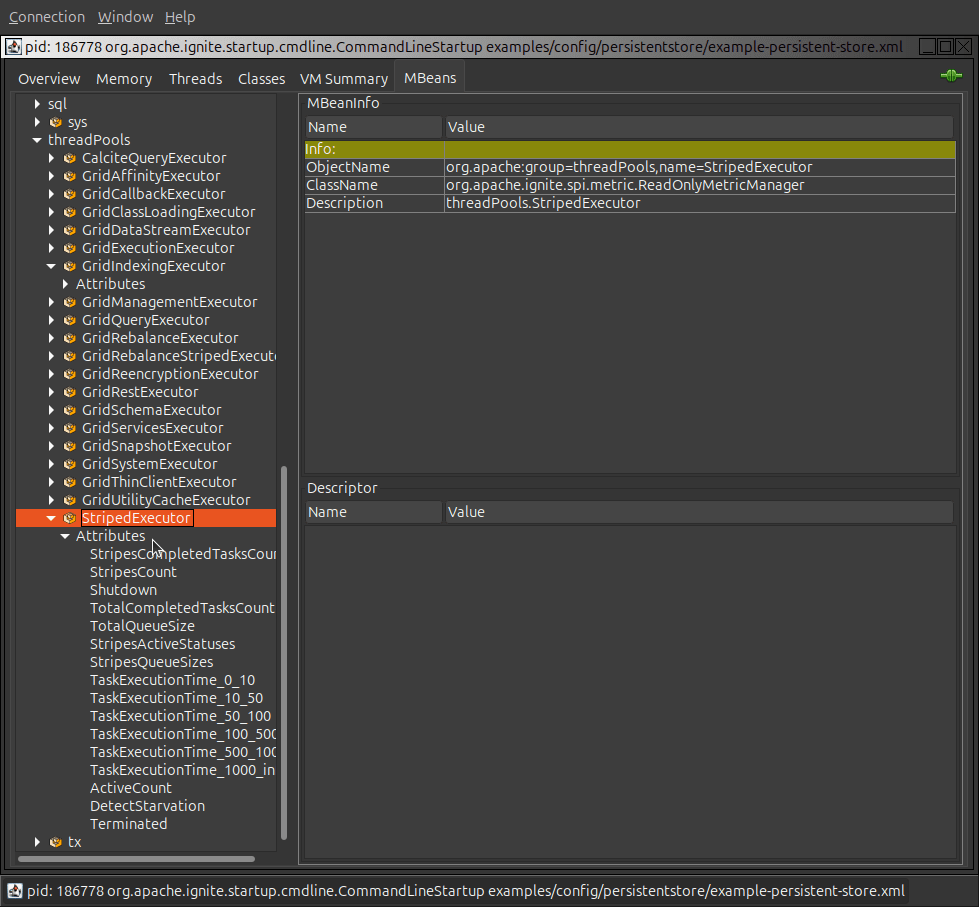Click the GridServicesExecutor bean icon
979x907 pixels.
click(x=70, y=428)
